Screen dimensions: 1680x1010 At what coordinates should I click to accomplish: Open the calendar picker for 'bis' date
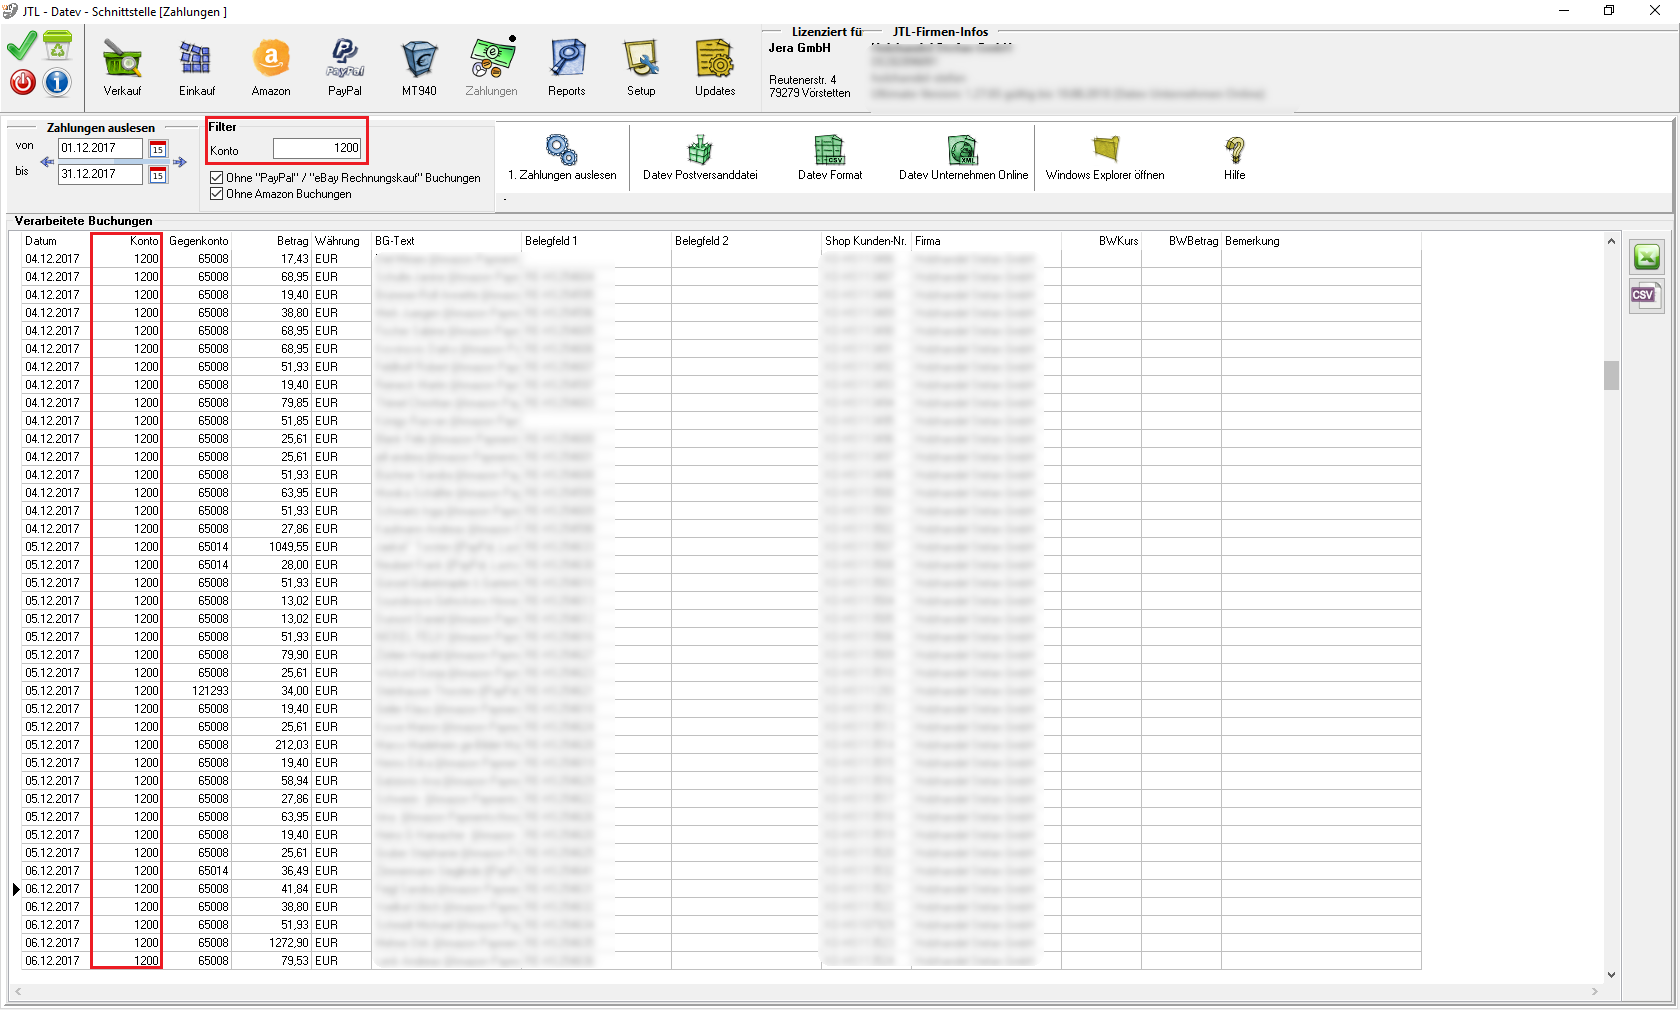click(158, 175)
